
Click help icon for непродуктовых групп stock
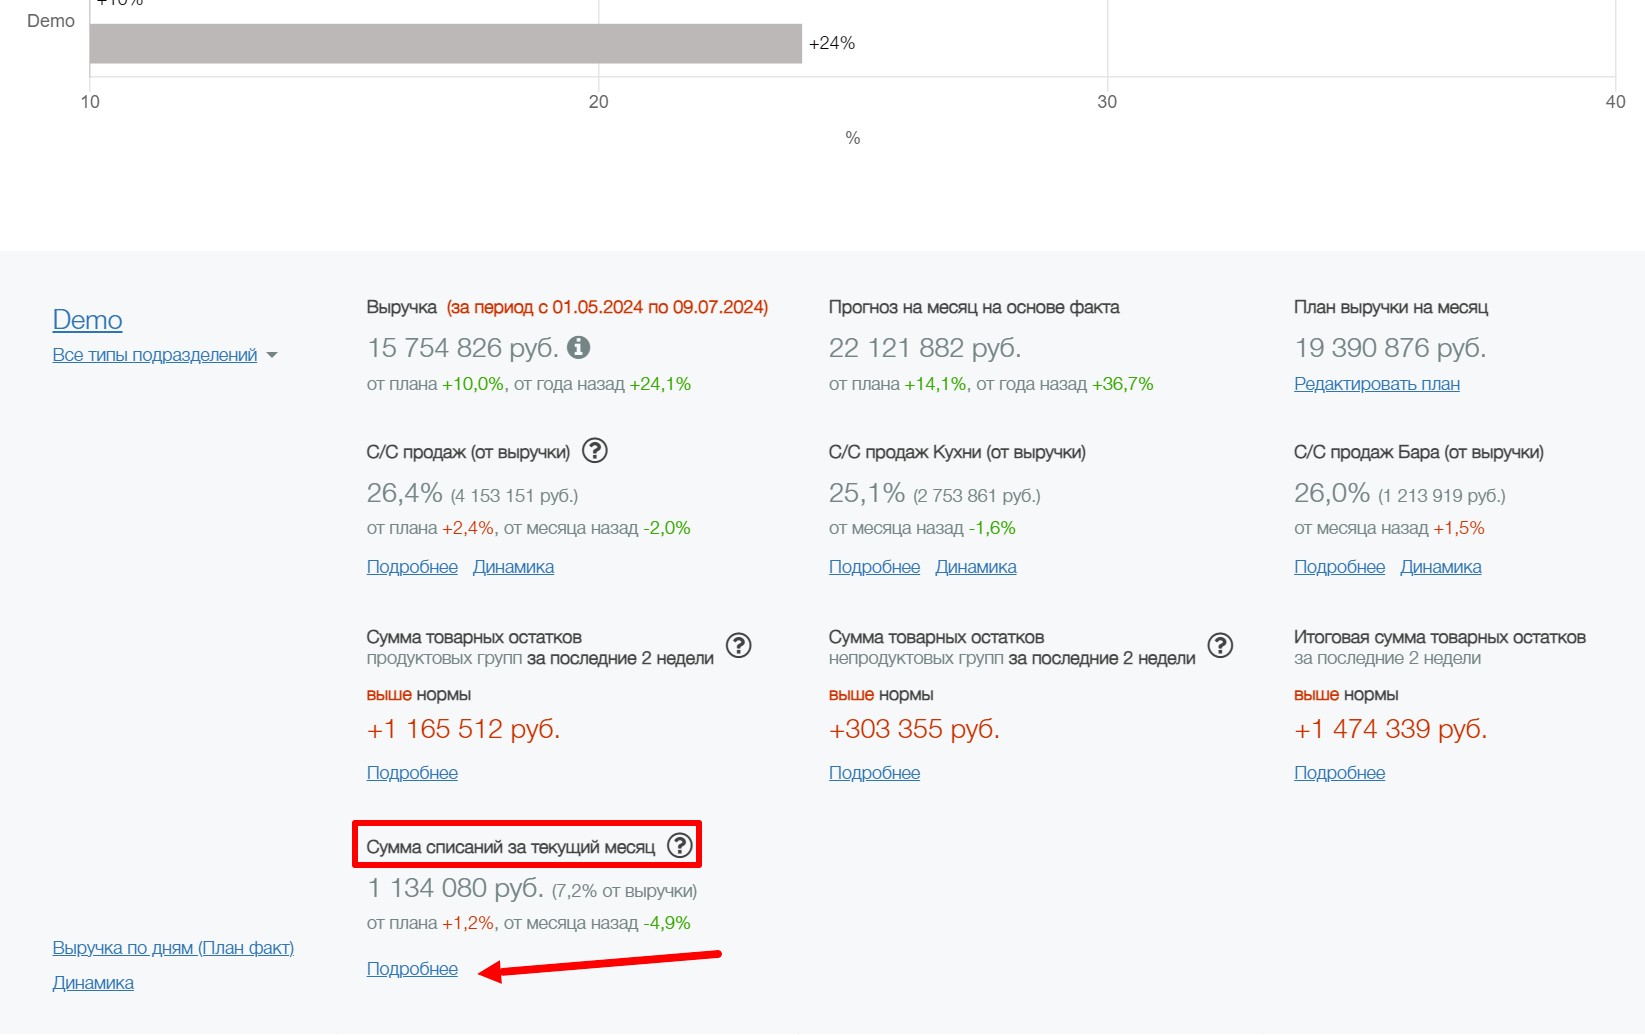point(1220,646)
